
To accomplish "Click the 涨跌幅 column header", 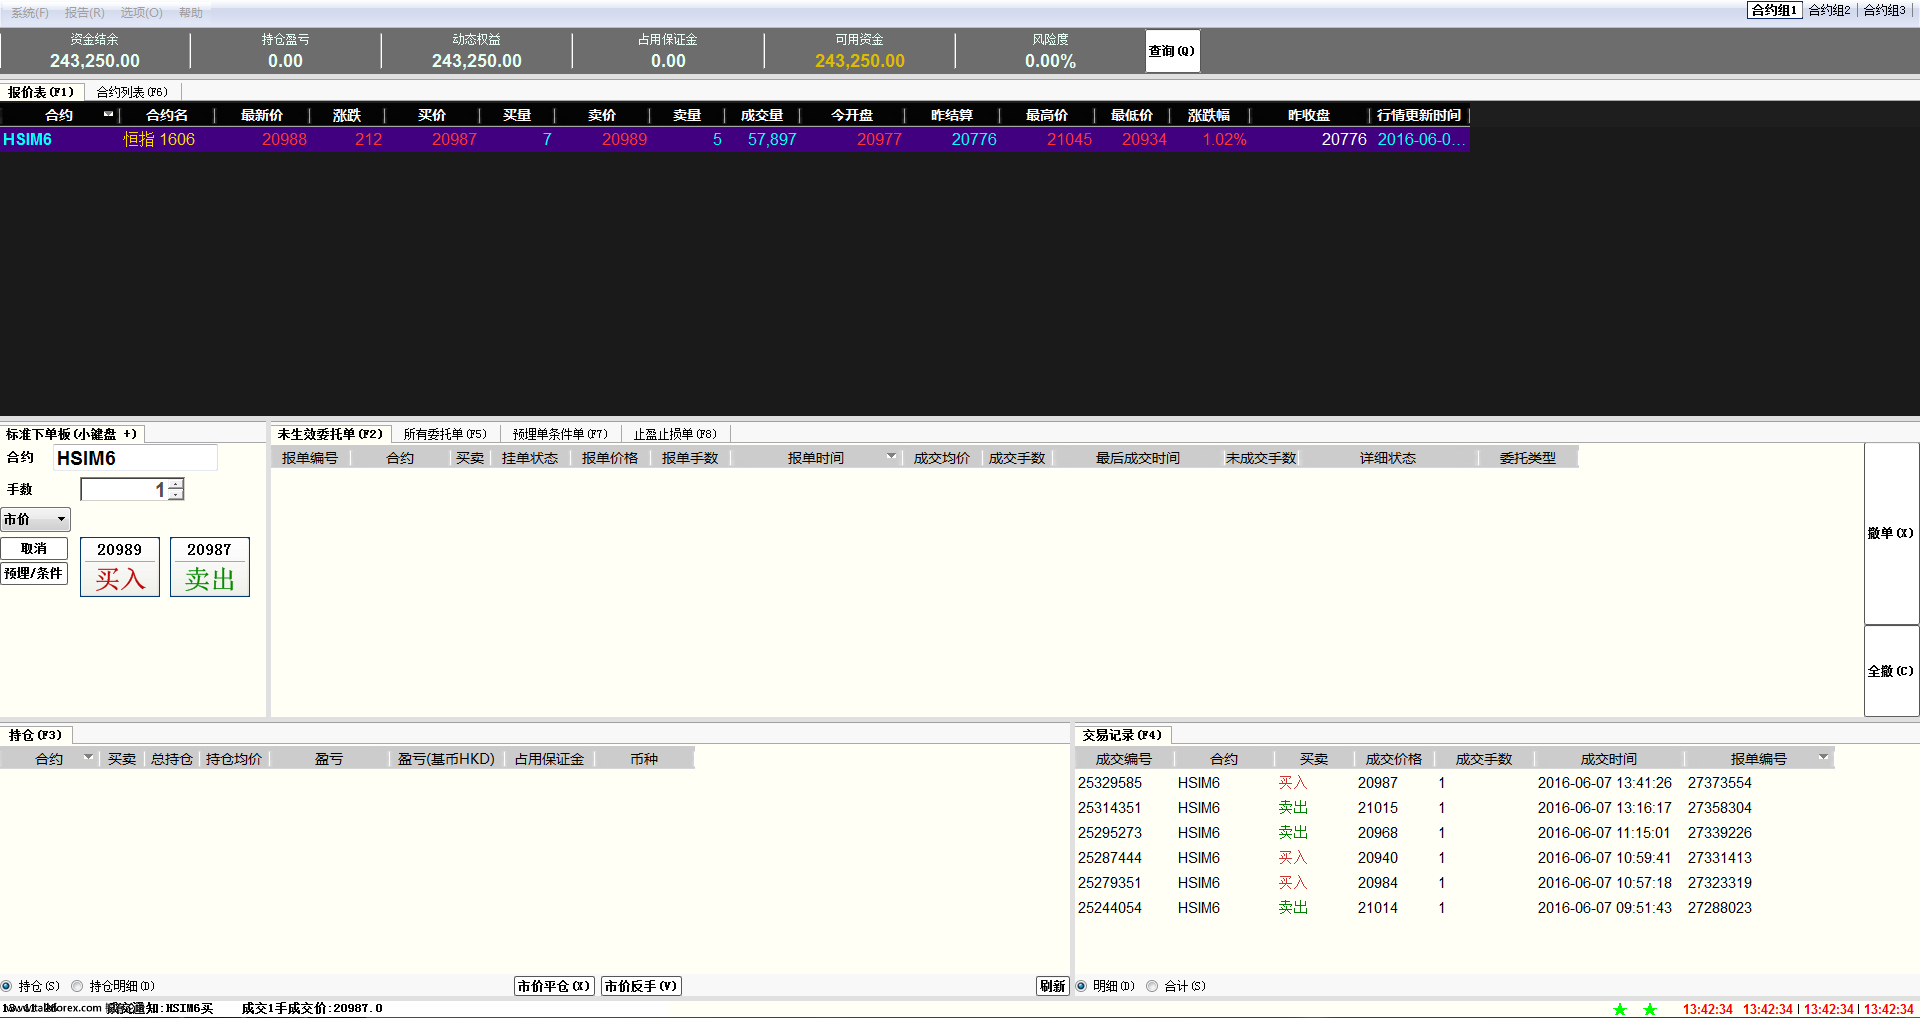I will [1209, 115].
